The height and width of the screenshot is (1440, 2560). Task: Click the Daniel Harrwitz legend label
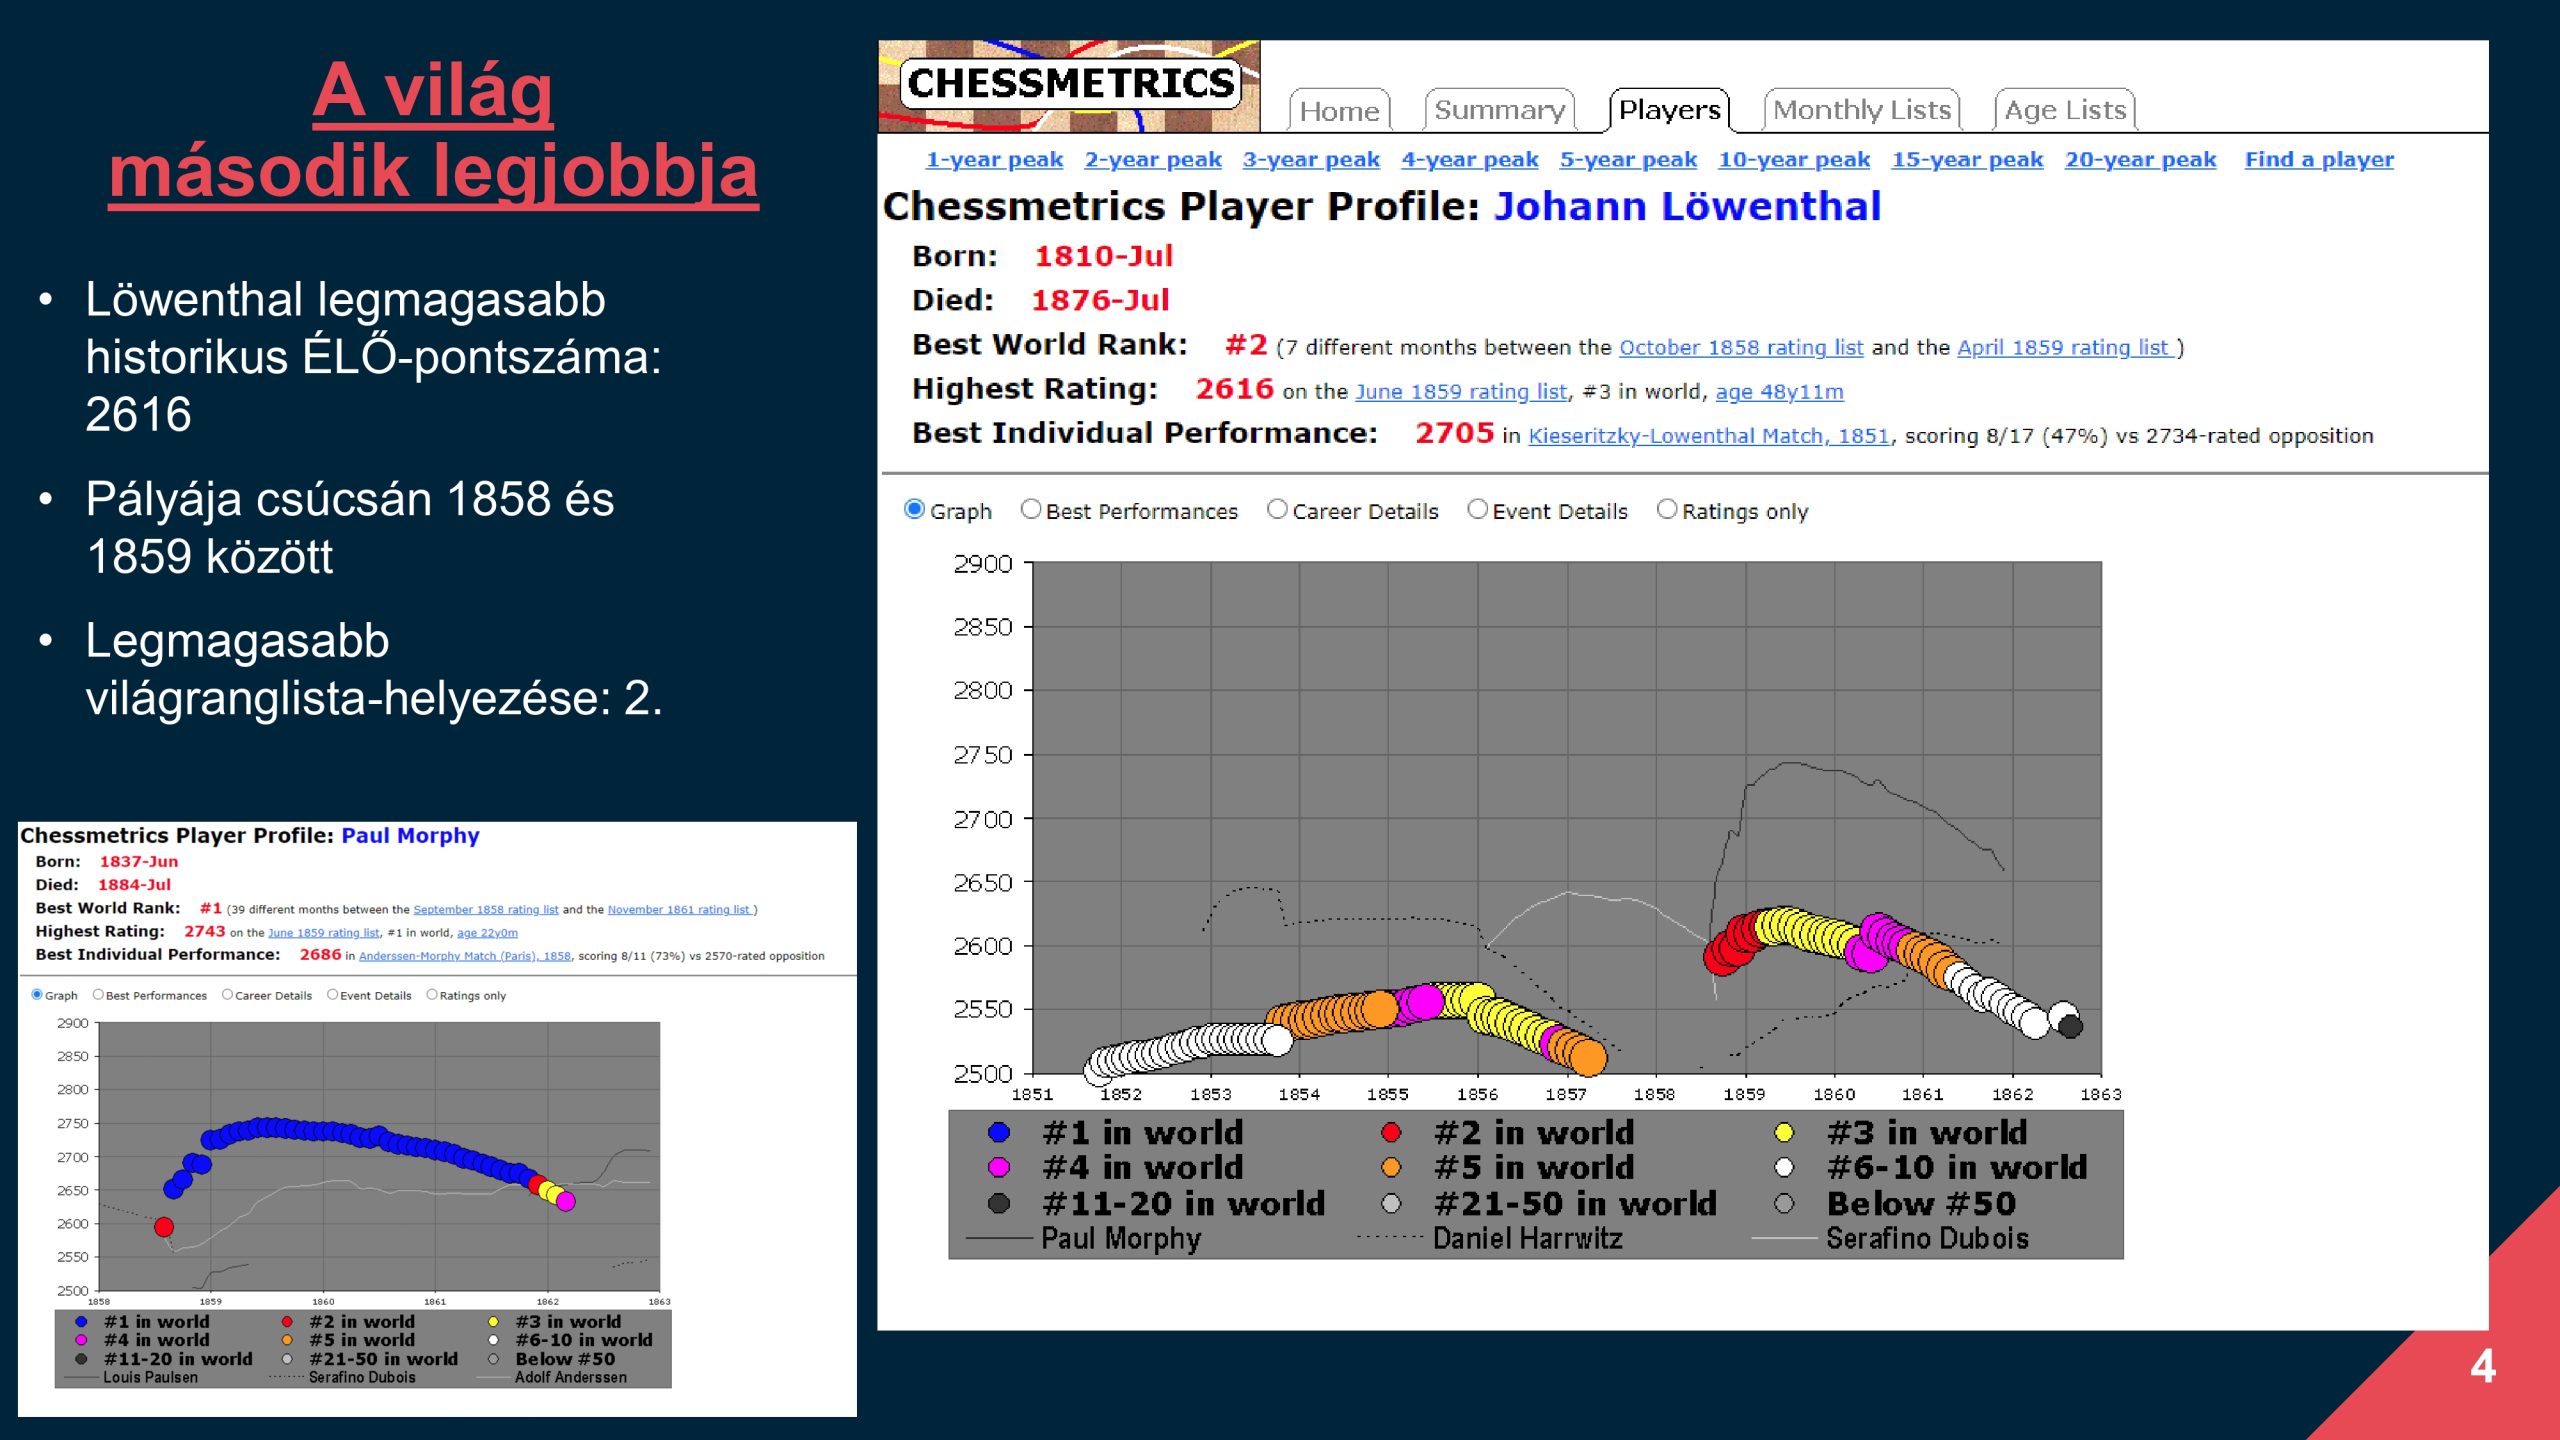tap(1527, 1239)
